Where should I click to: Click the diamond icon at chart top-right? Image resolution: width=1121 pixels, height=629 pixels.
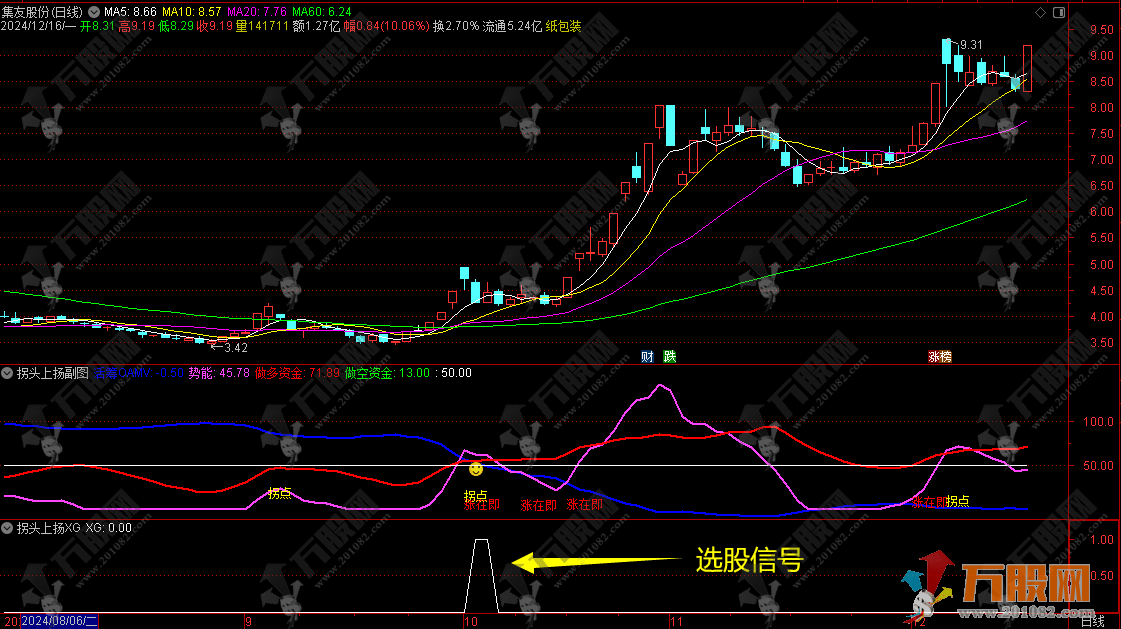tap(1040, 12)
